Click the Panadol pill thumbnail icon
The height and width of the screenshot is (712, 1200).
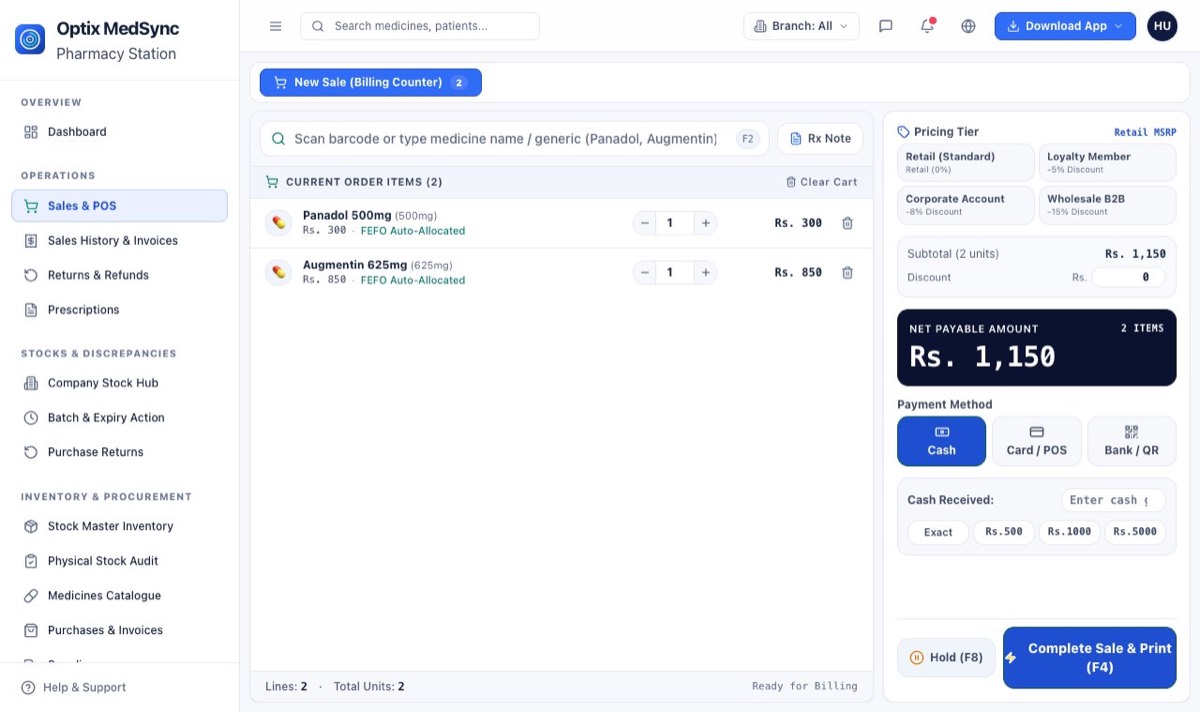pos(279,222)
